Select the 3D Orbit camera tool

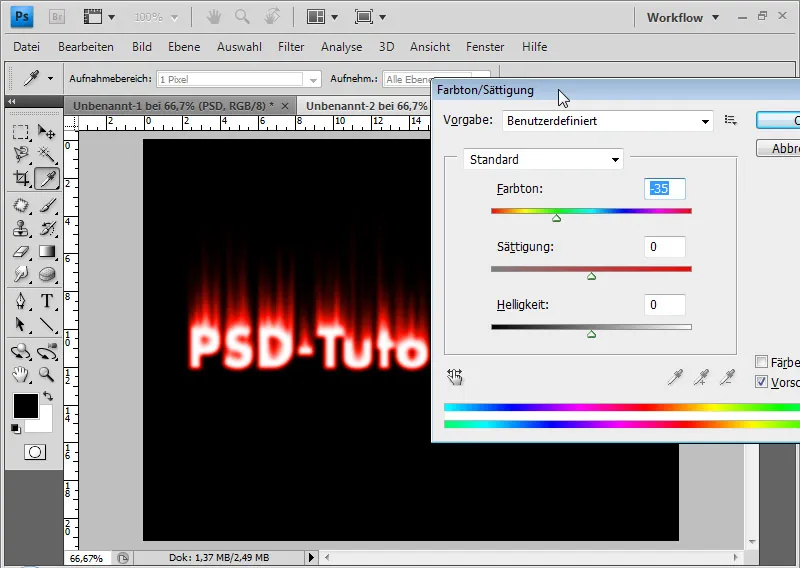click(47, 352)
